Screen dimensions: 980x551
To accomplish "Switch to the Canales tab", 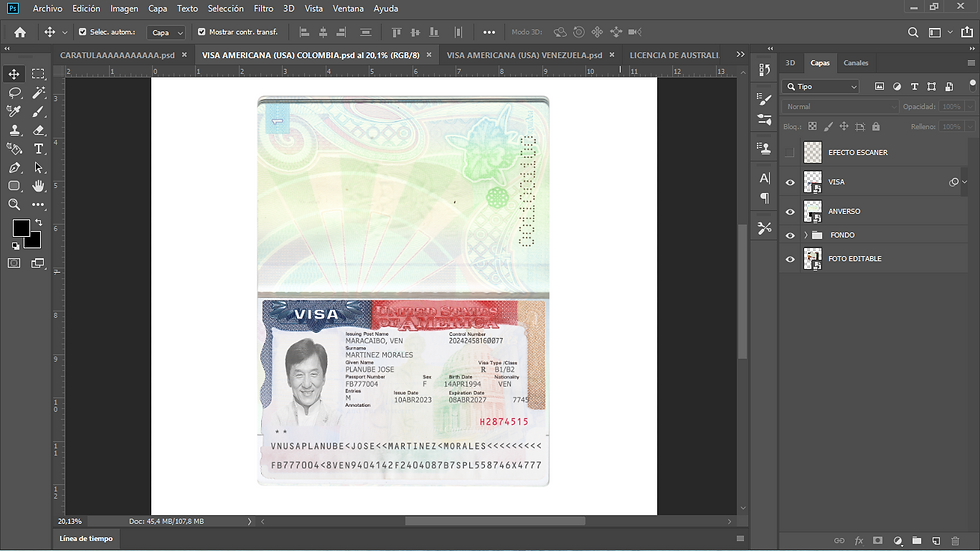I will tap(856, 63).
